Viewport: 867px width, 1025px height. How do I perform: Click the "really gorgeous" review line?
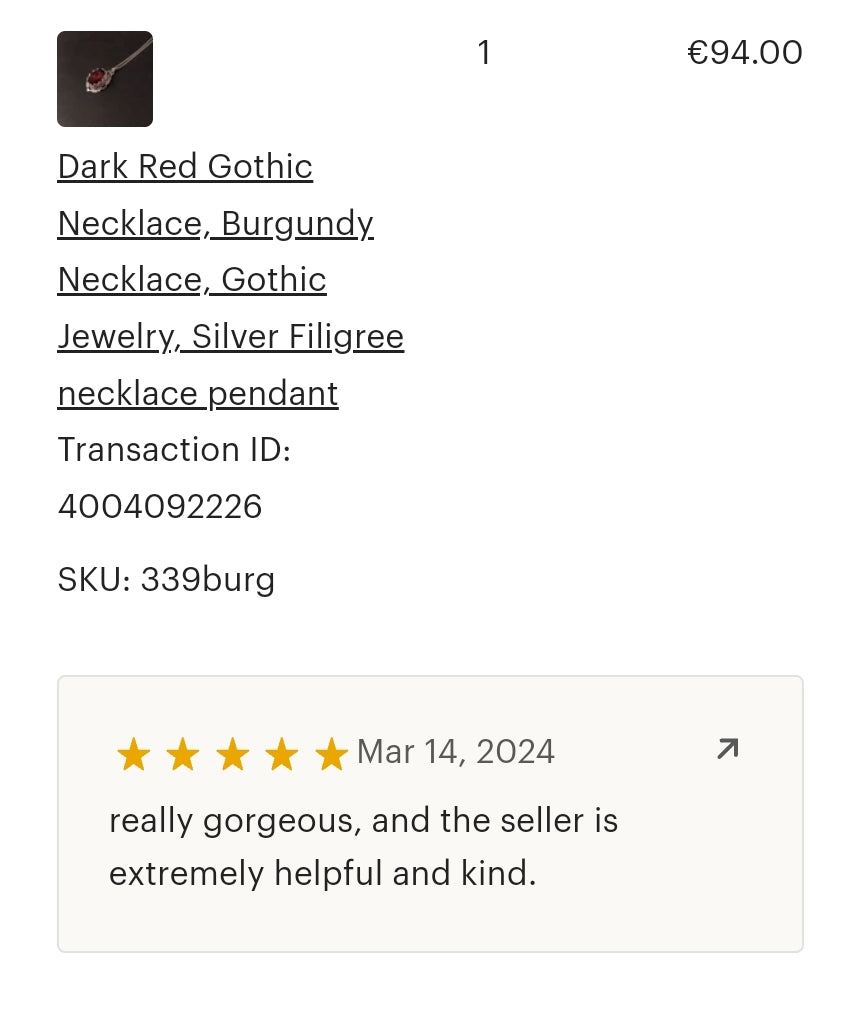pyautogui.click(x=363, y=821)
